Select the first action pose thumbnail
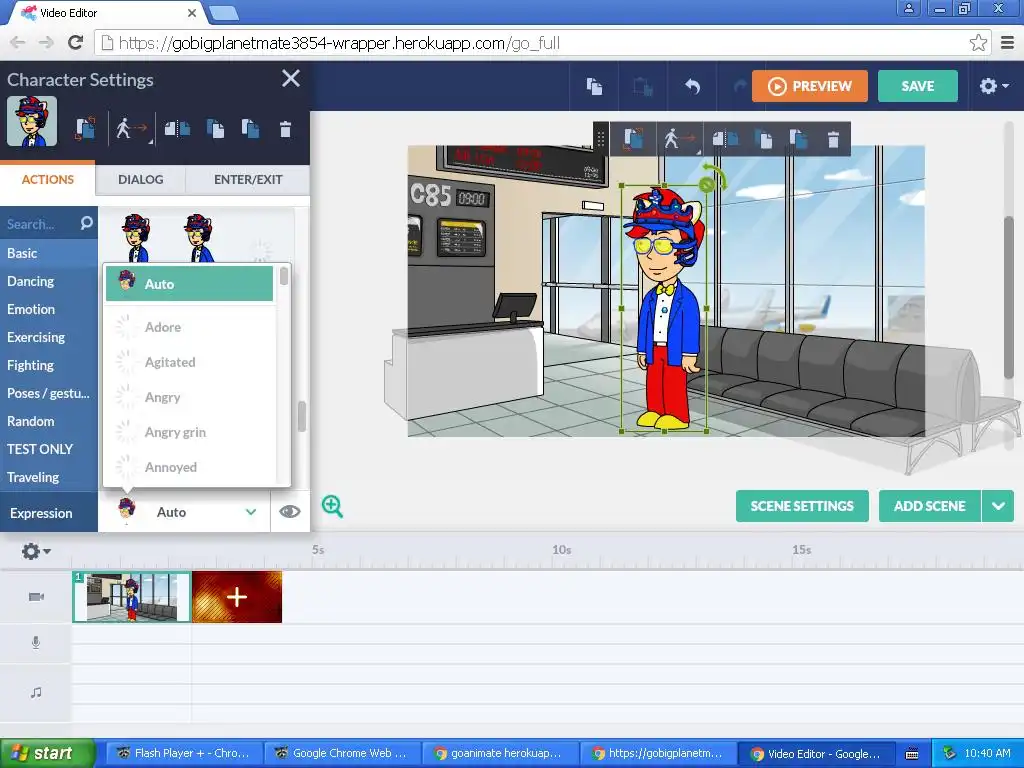The width and height of the screenshot is (1024, 768). (136, 238)
